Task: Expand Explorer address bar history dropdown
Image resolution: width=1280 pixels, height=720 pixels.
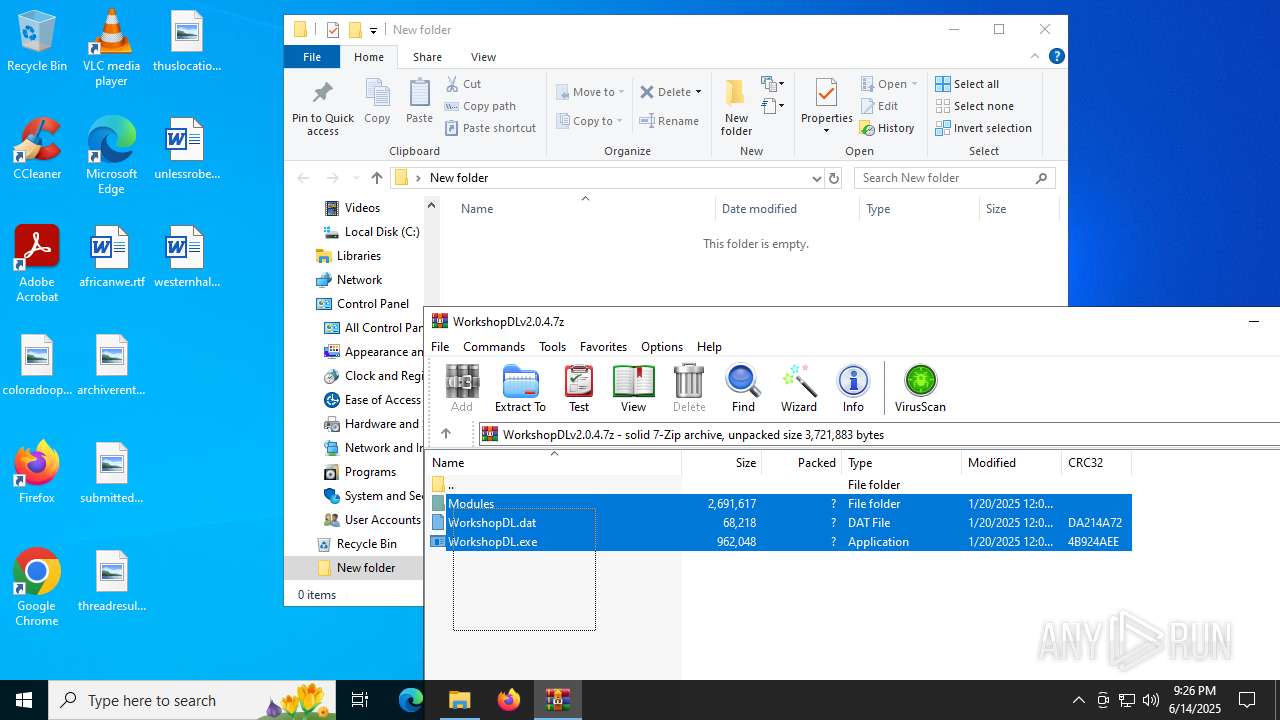Action: [816, 178]
